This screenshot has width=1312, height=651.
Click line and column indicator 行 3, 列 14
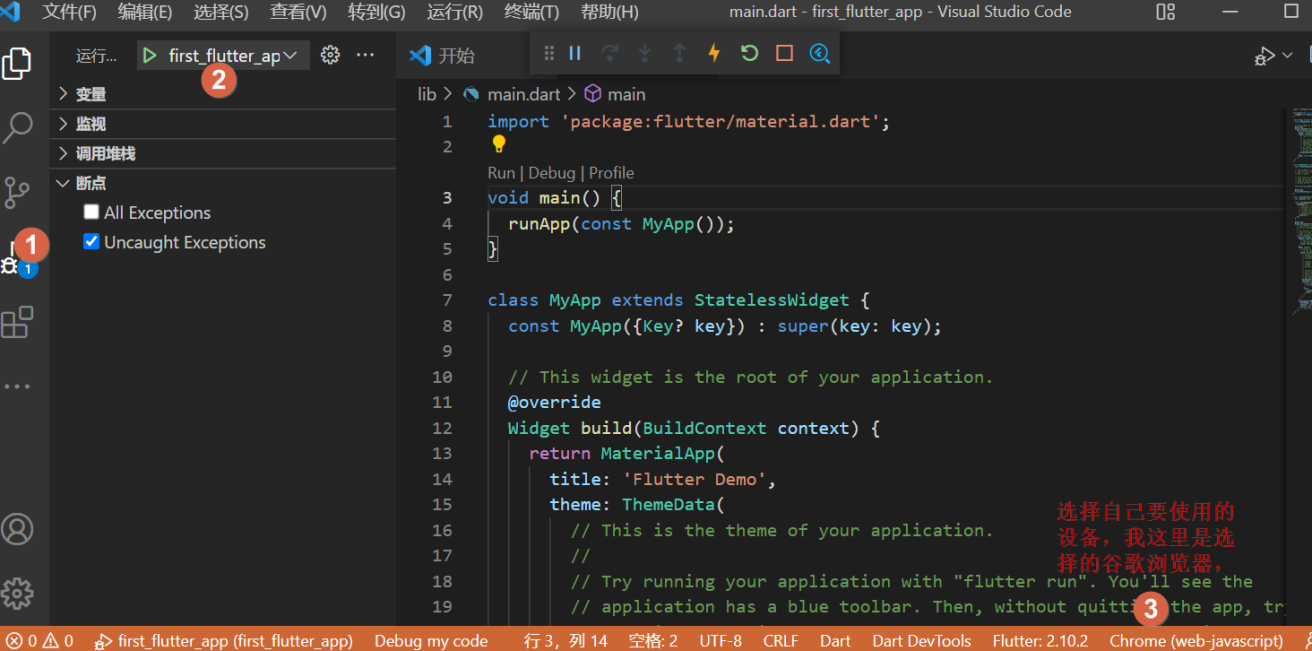click(x=565, y=641)
